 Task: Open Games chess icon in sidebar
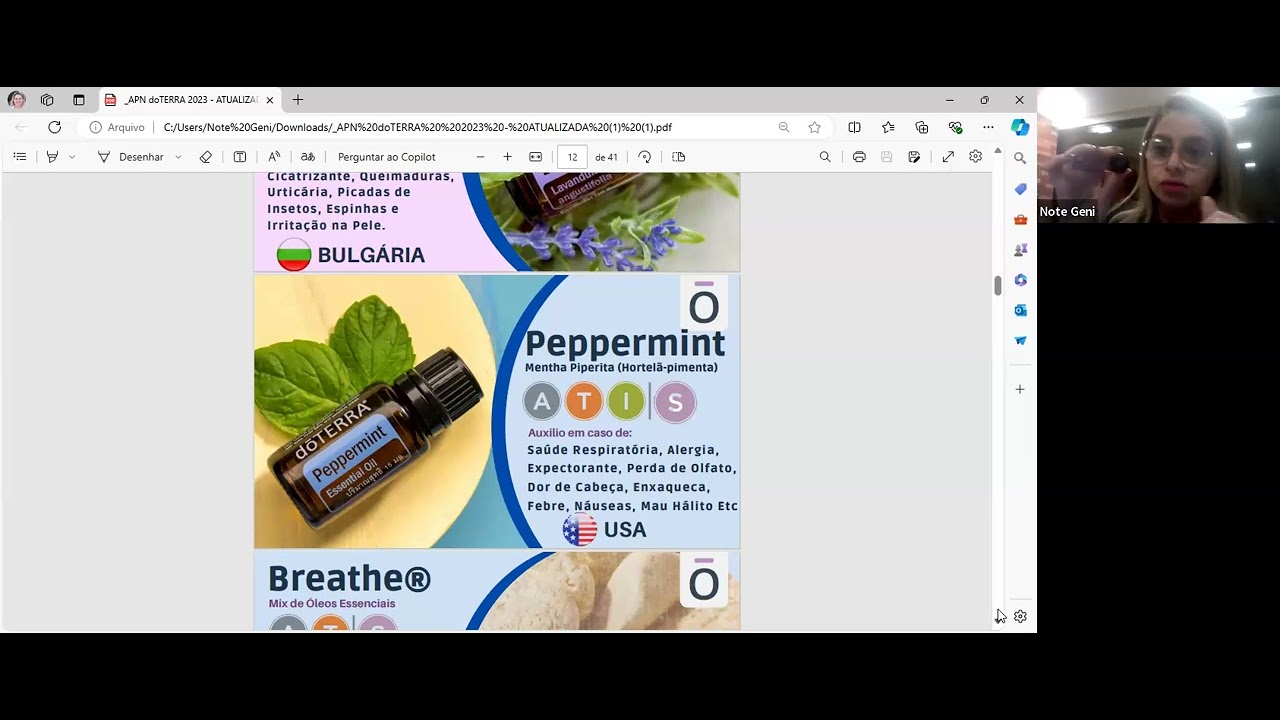[1020, 250]
